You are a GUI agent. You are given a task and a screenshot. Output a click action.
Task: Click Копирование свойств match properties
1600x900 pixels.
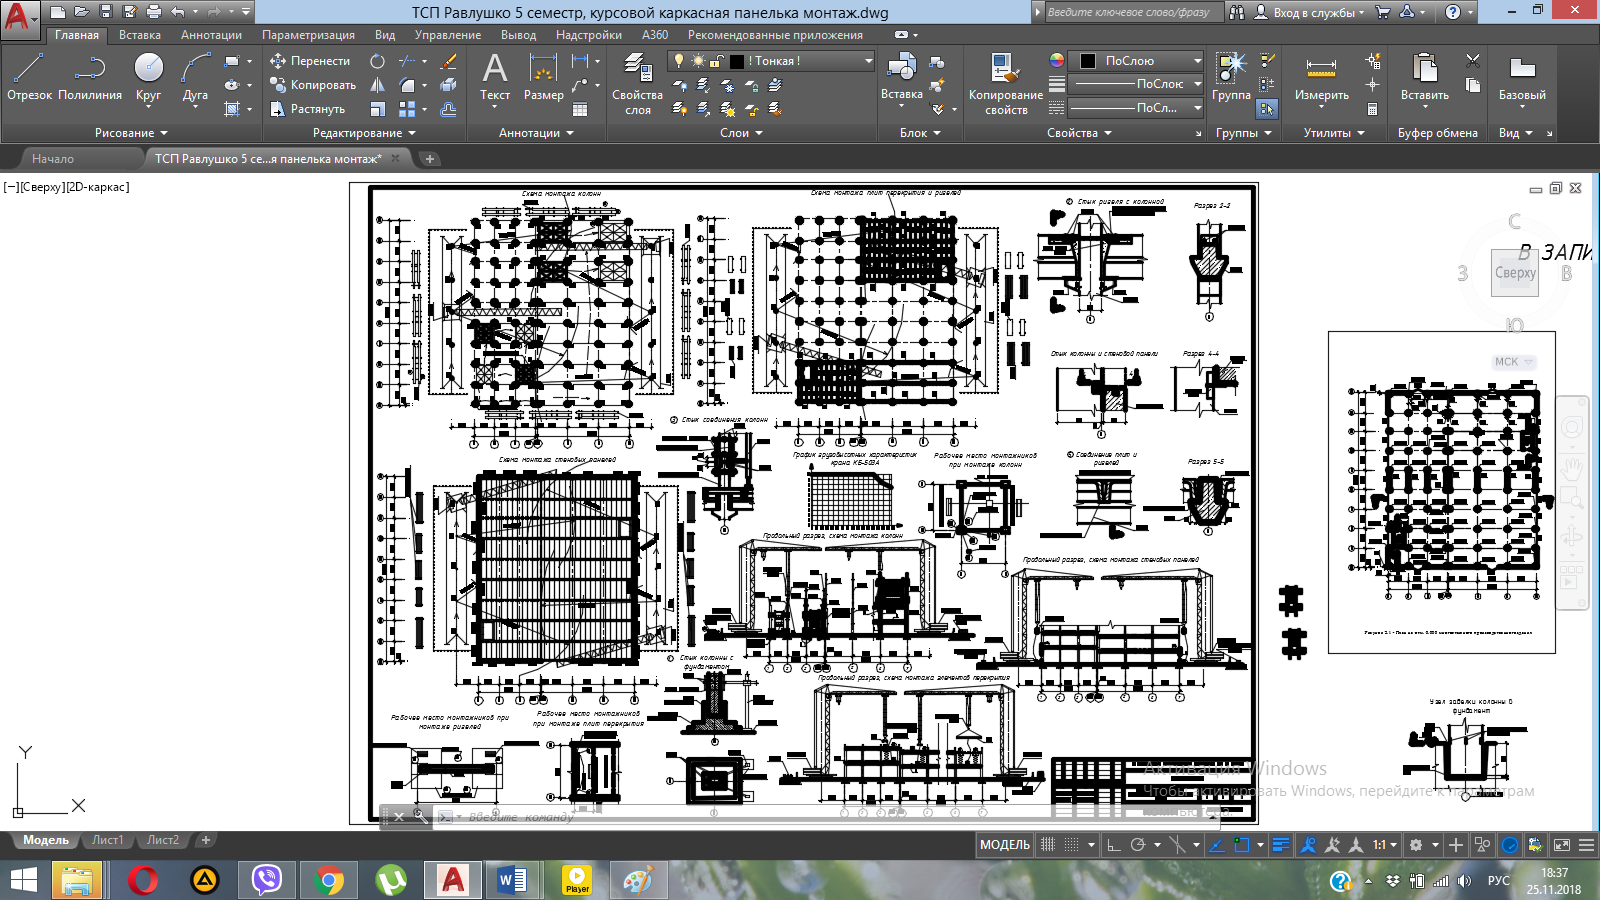click(1006, 84)
